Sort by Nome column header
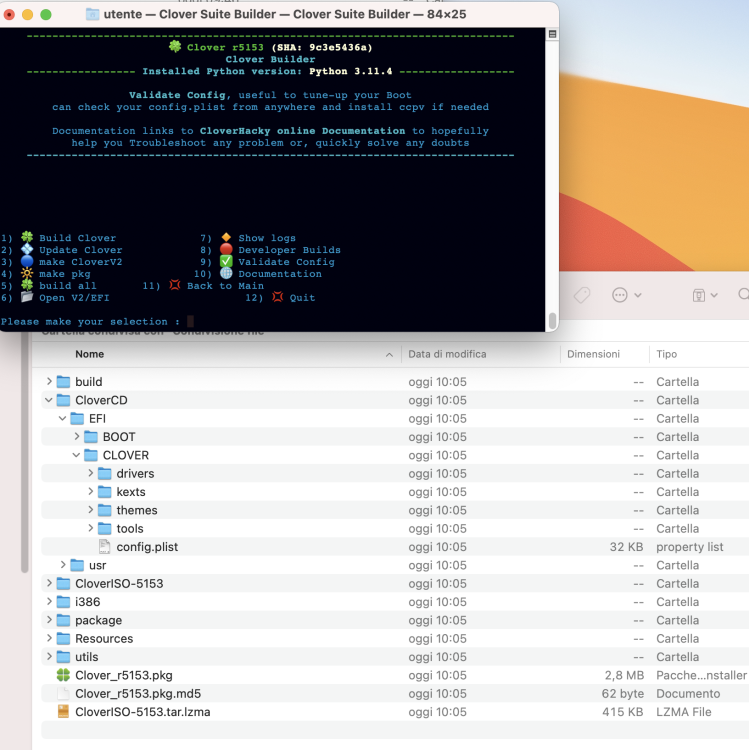This screenshot has height=750, width=749. [x=89, y=354]
